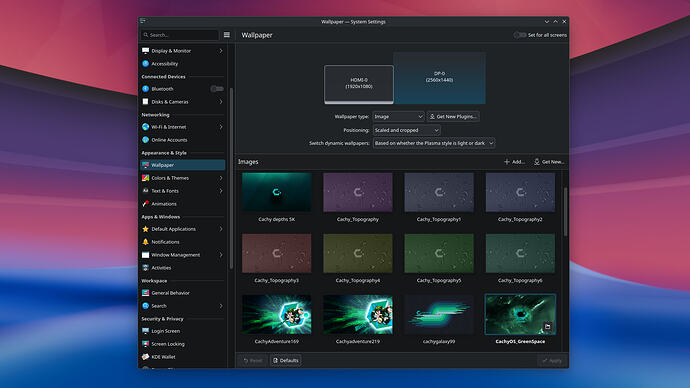Click the Search settings icon
This screenshot has height=388, width=690.
tap(145, 306)
